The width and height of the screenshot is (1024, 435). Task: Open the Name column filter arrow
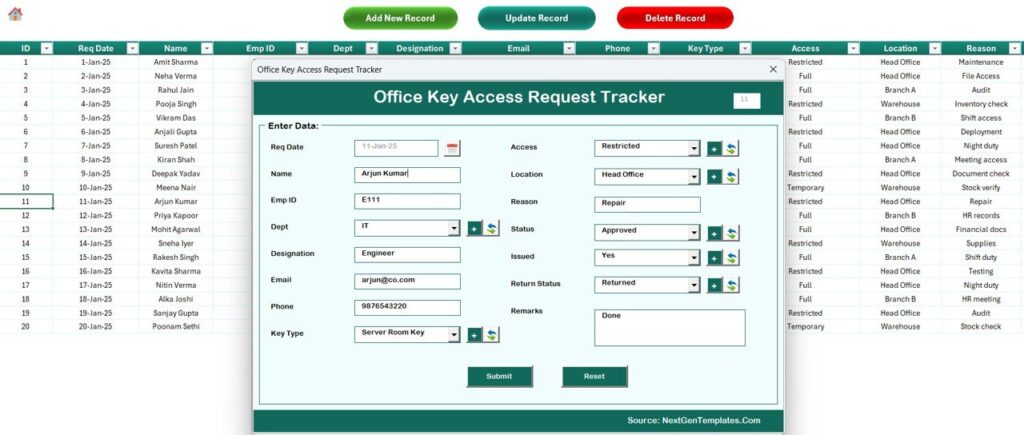pyautogui.click(x=206, y=48)
